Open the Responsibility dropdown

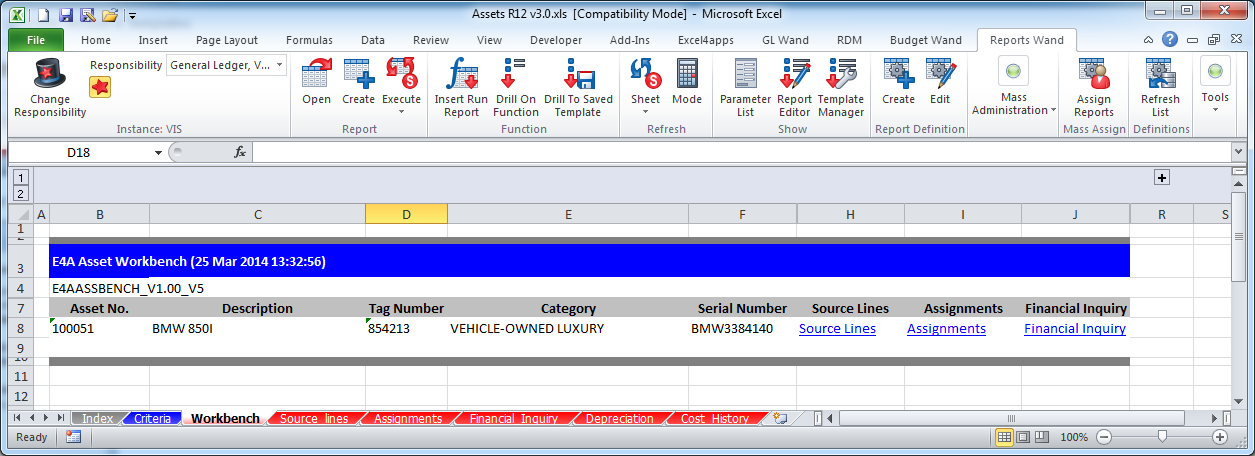[279, 65]
